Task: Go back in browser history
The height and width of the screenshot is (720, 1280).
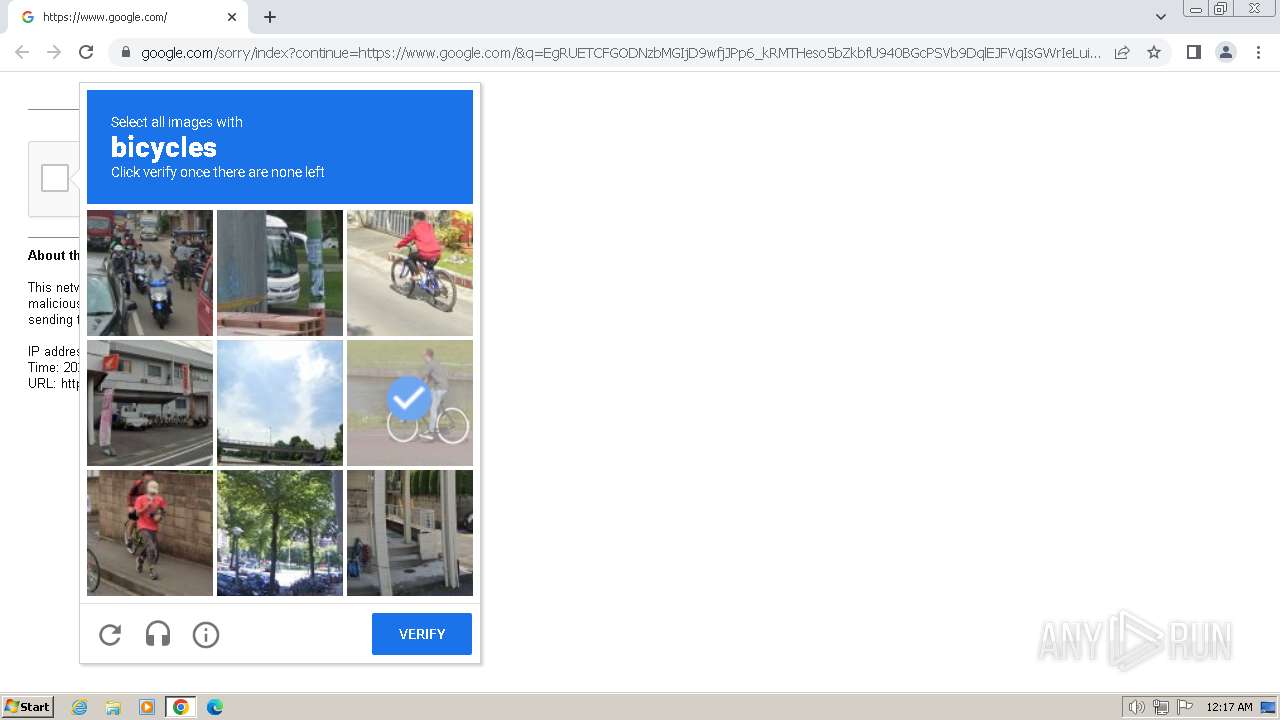Action: (22, 52)
